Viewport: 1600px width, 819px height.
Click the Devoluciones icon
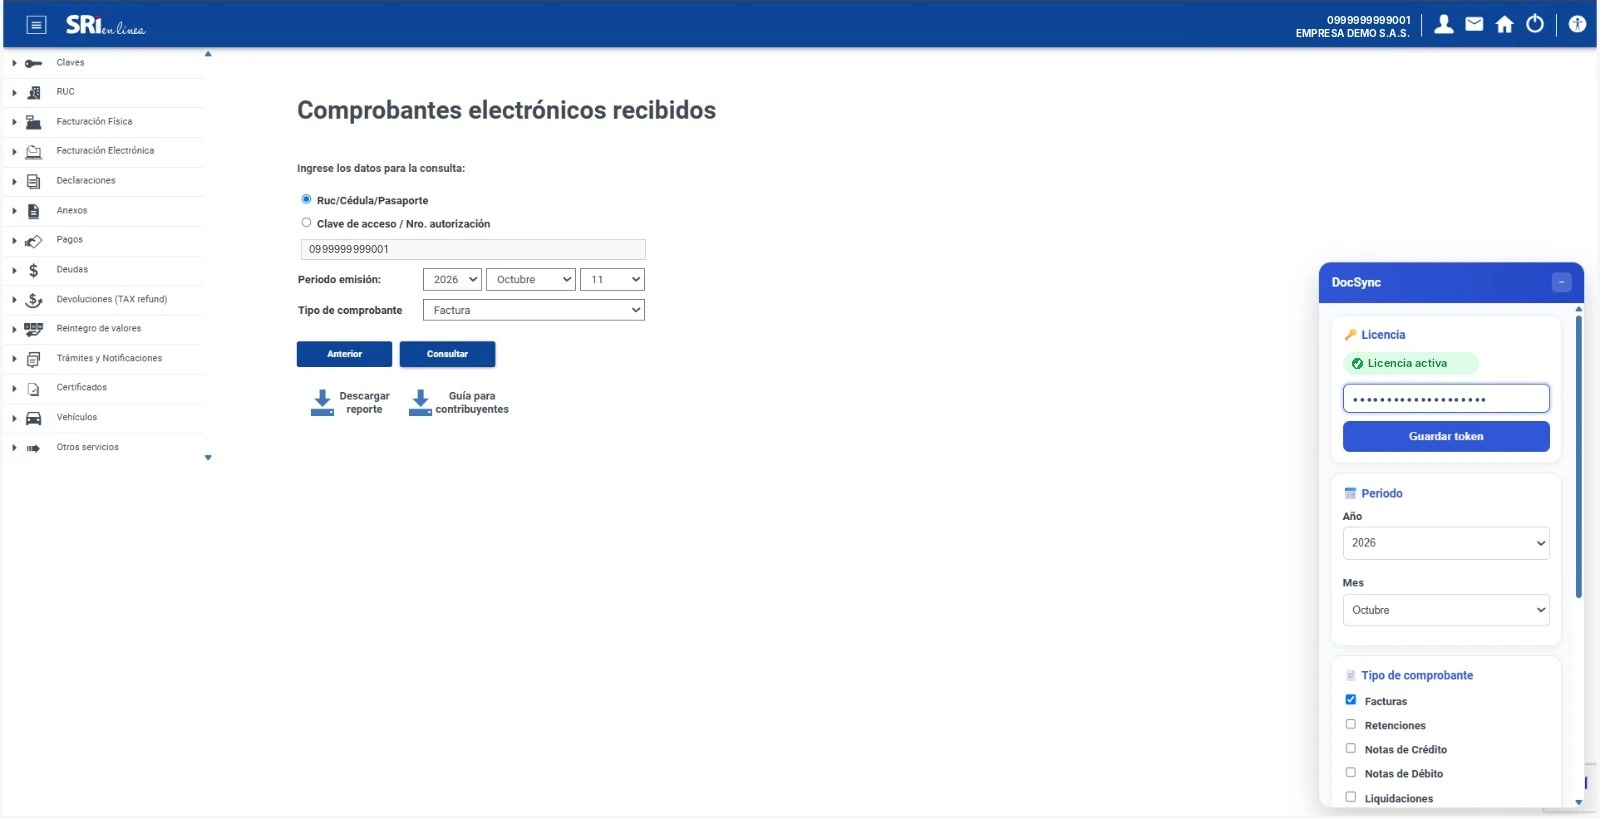34,300
